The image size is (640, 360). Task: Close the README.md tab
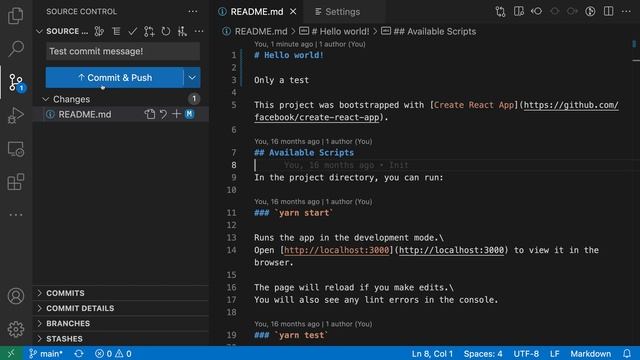[x=293, y=11]
